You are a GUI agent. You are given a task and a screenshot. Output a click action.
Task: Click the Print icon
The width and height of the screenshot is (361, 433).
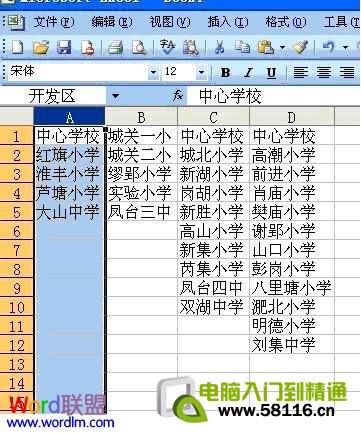(x=116, y=47)
